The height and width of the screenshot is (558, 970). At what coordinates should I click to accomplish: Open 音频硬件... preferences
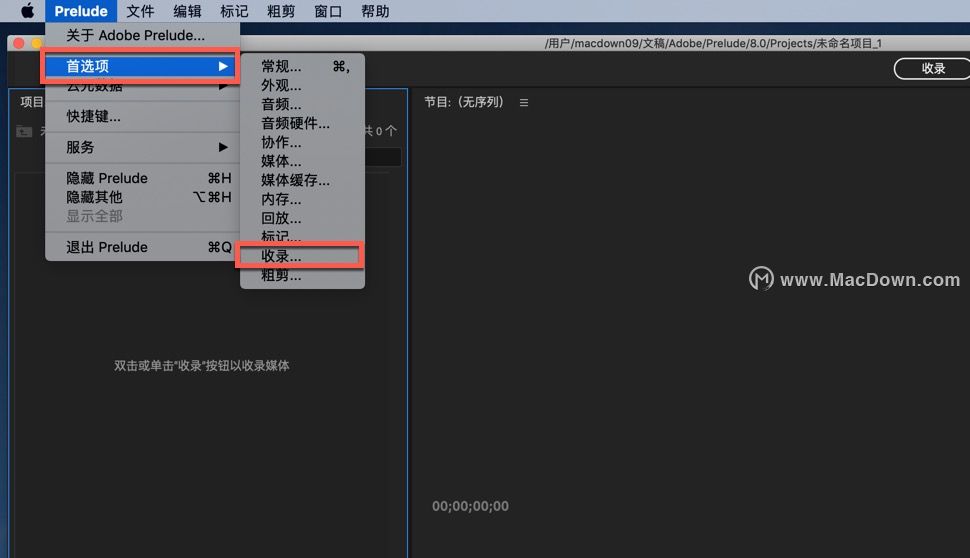pos(303,123)
